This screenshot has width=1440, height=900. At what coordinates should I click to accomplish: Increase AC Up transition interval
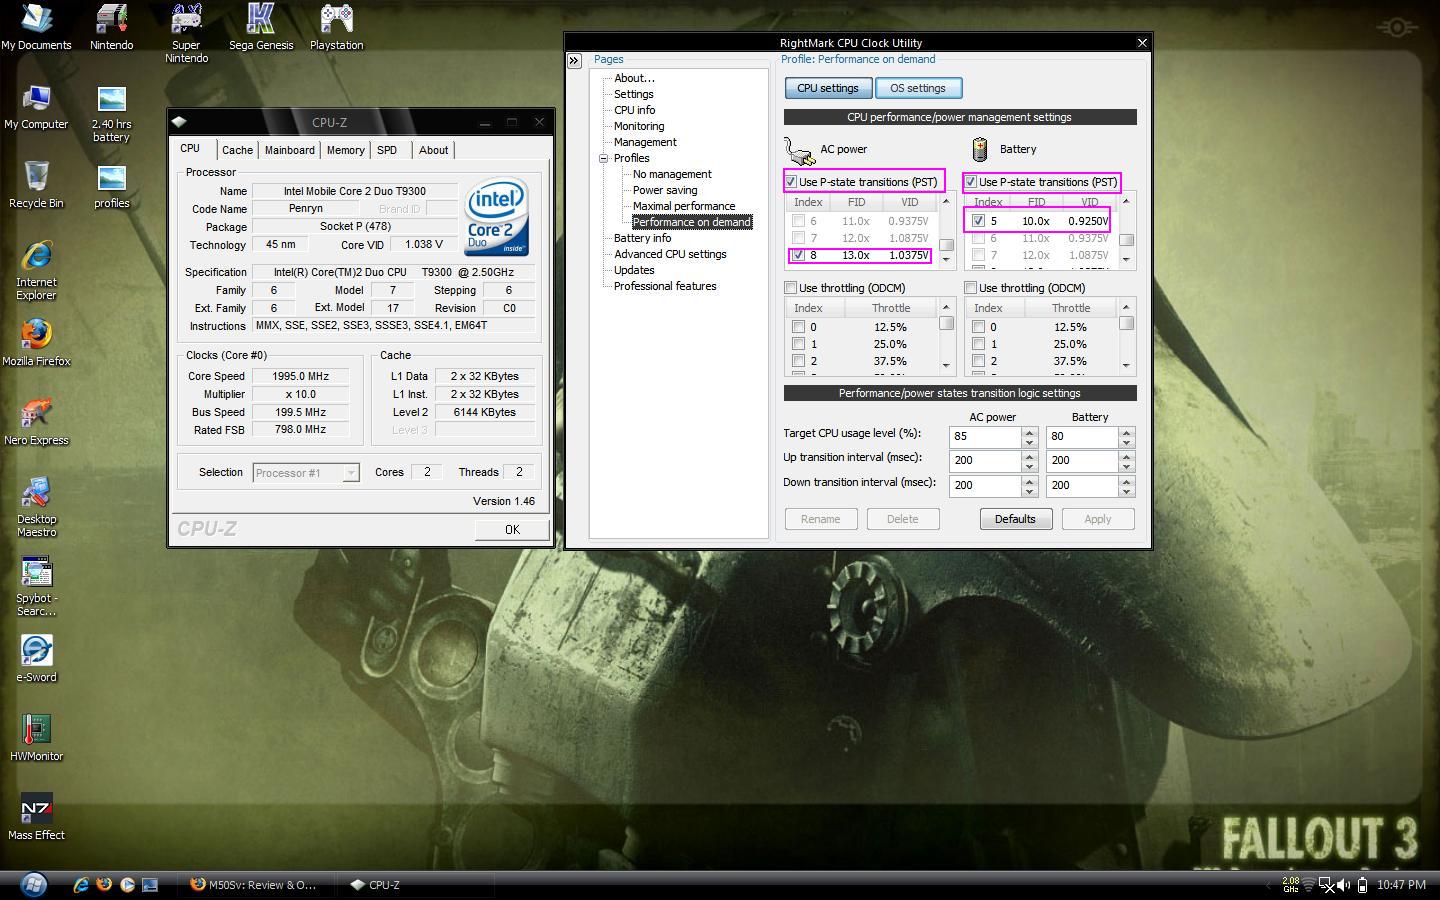click(x=1029, y=456)
